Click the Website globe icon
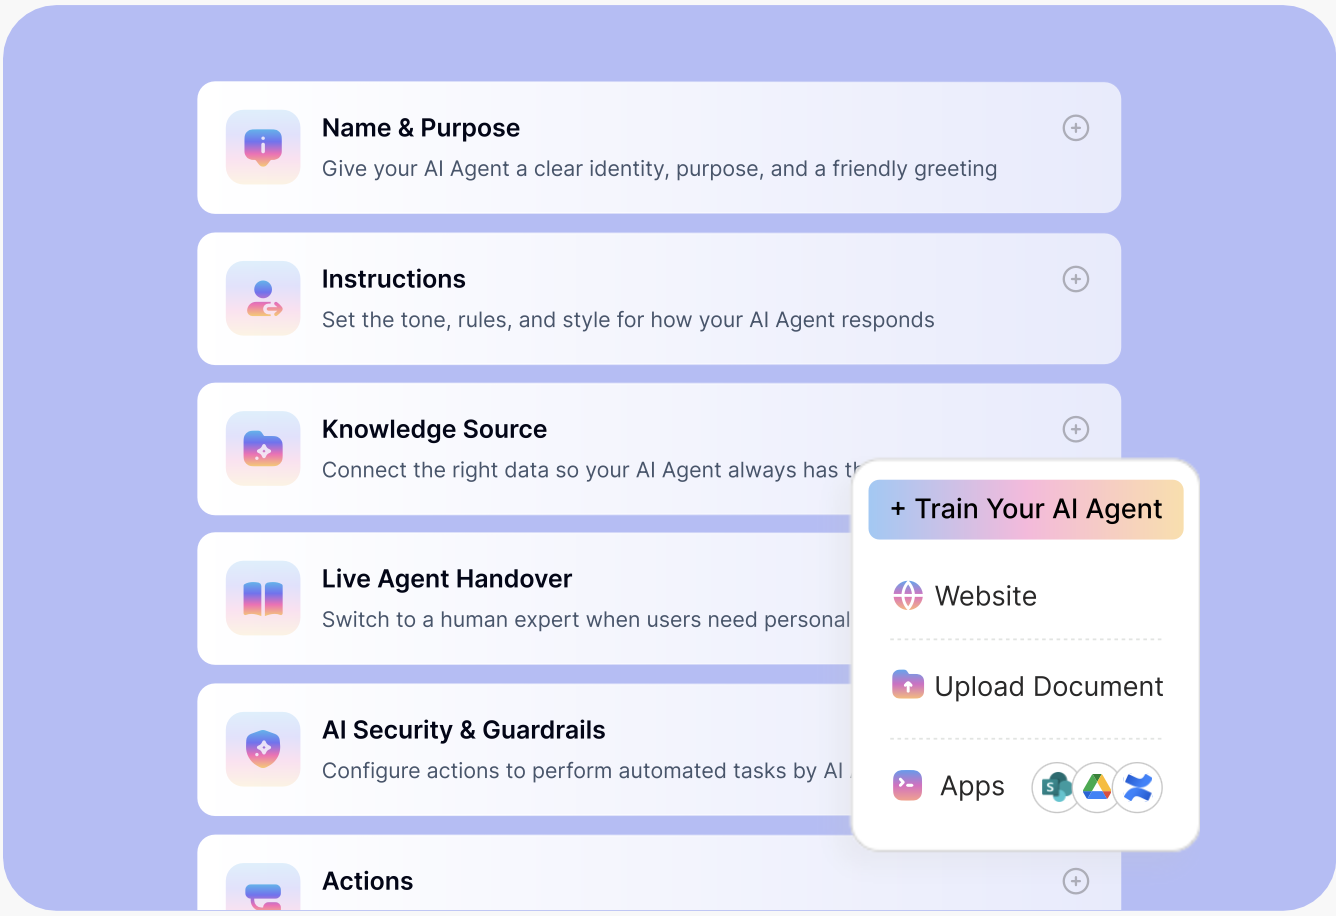Image resolution: width=1336 pixels, height=916 pixels. tap(908, 595)
